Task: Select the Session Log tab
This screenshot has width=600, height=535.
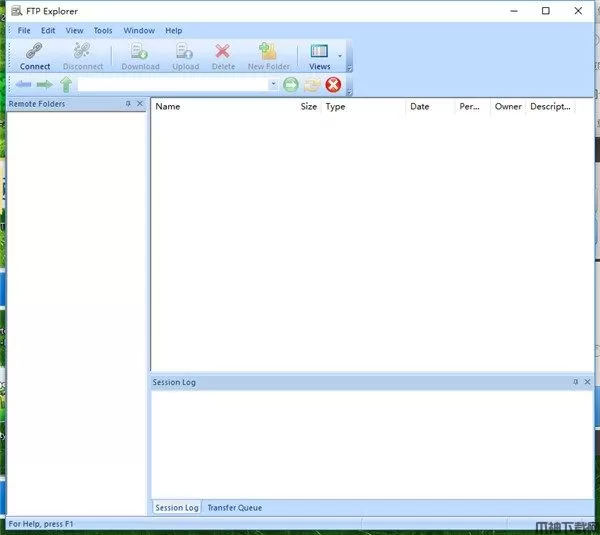Action: pos(176,508)
